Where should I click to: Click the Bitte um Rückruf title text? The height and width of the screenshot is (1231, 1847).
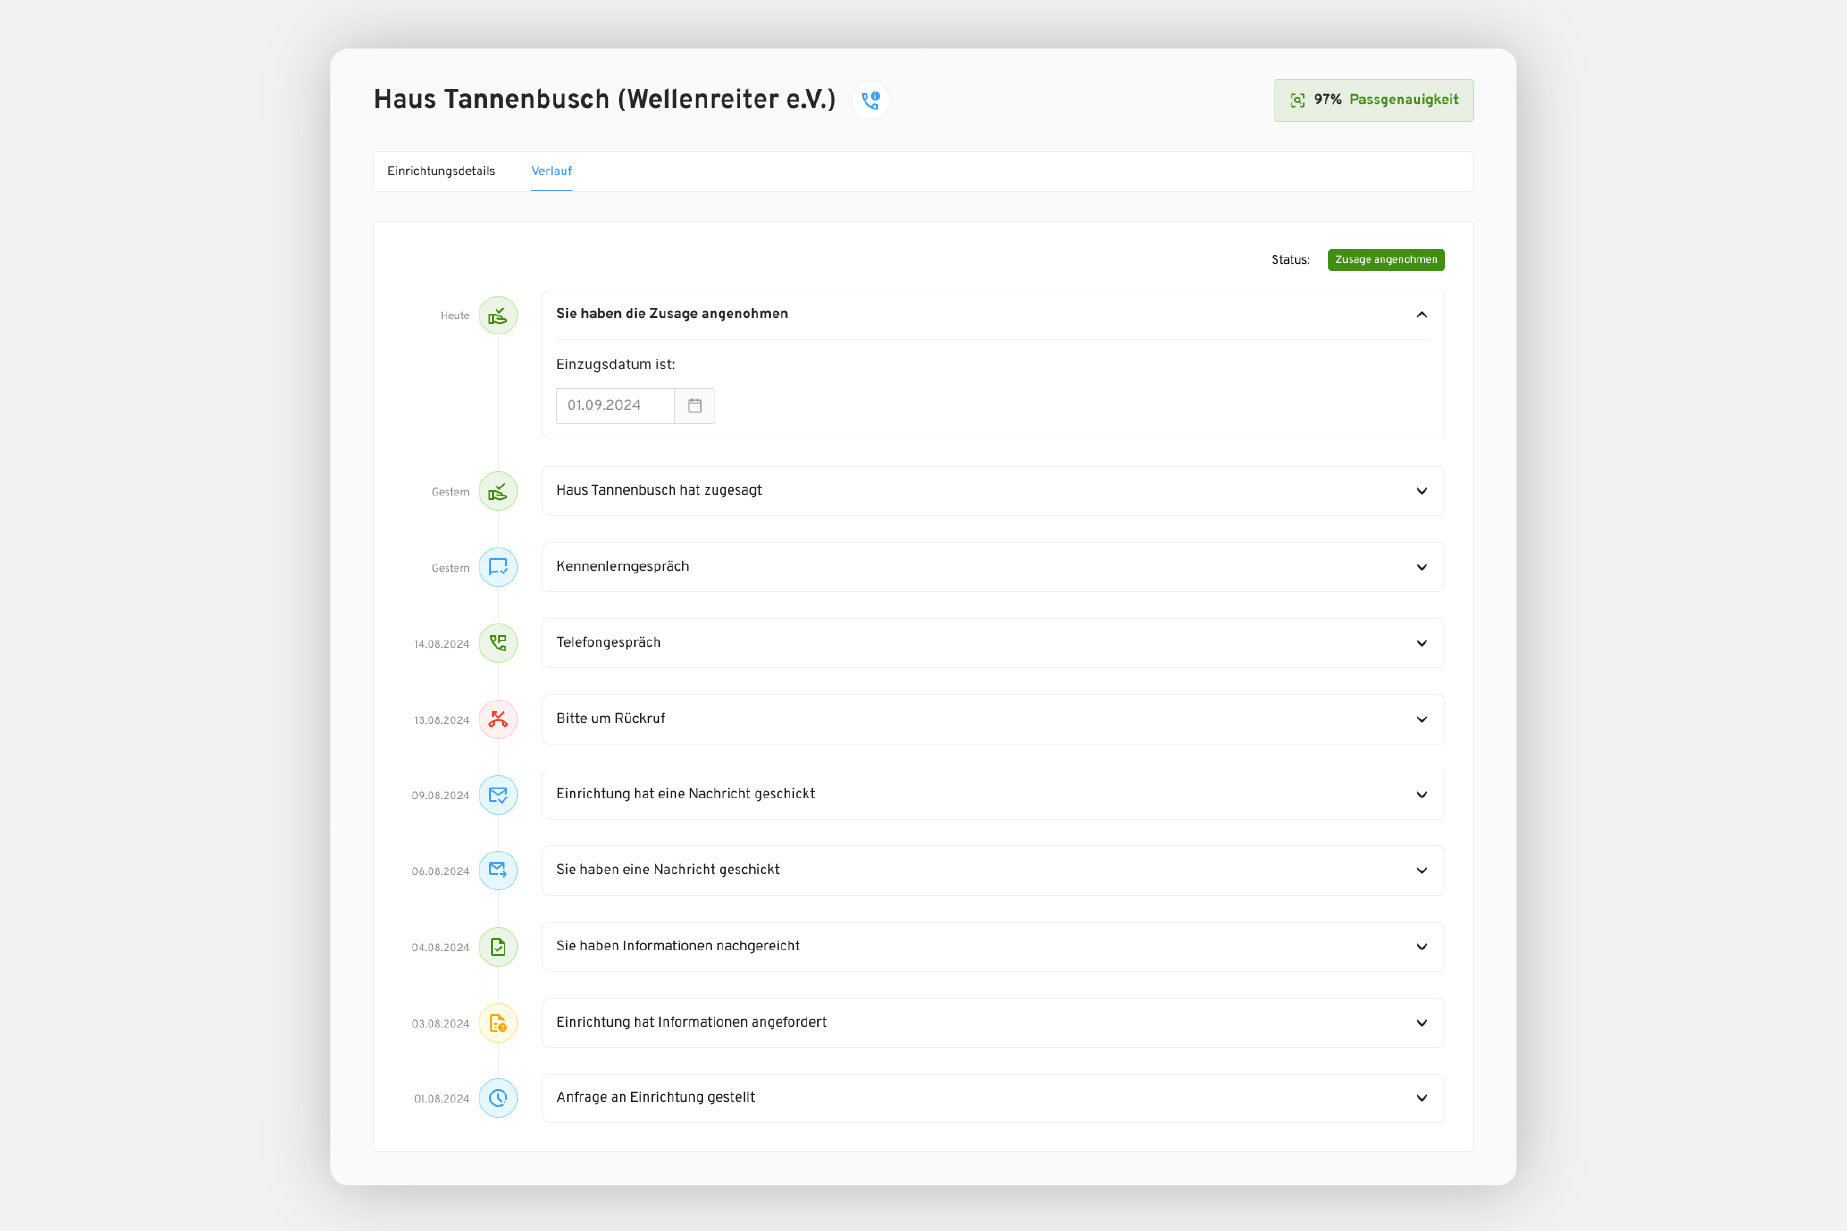click(610, 718)
